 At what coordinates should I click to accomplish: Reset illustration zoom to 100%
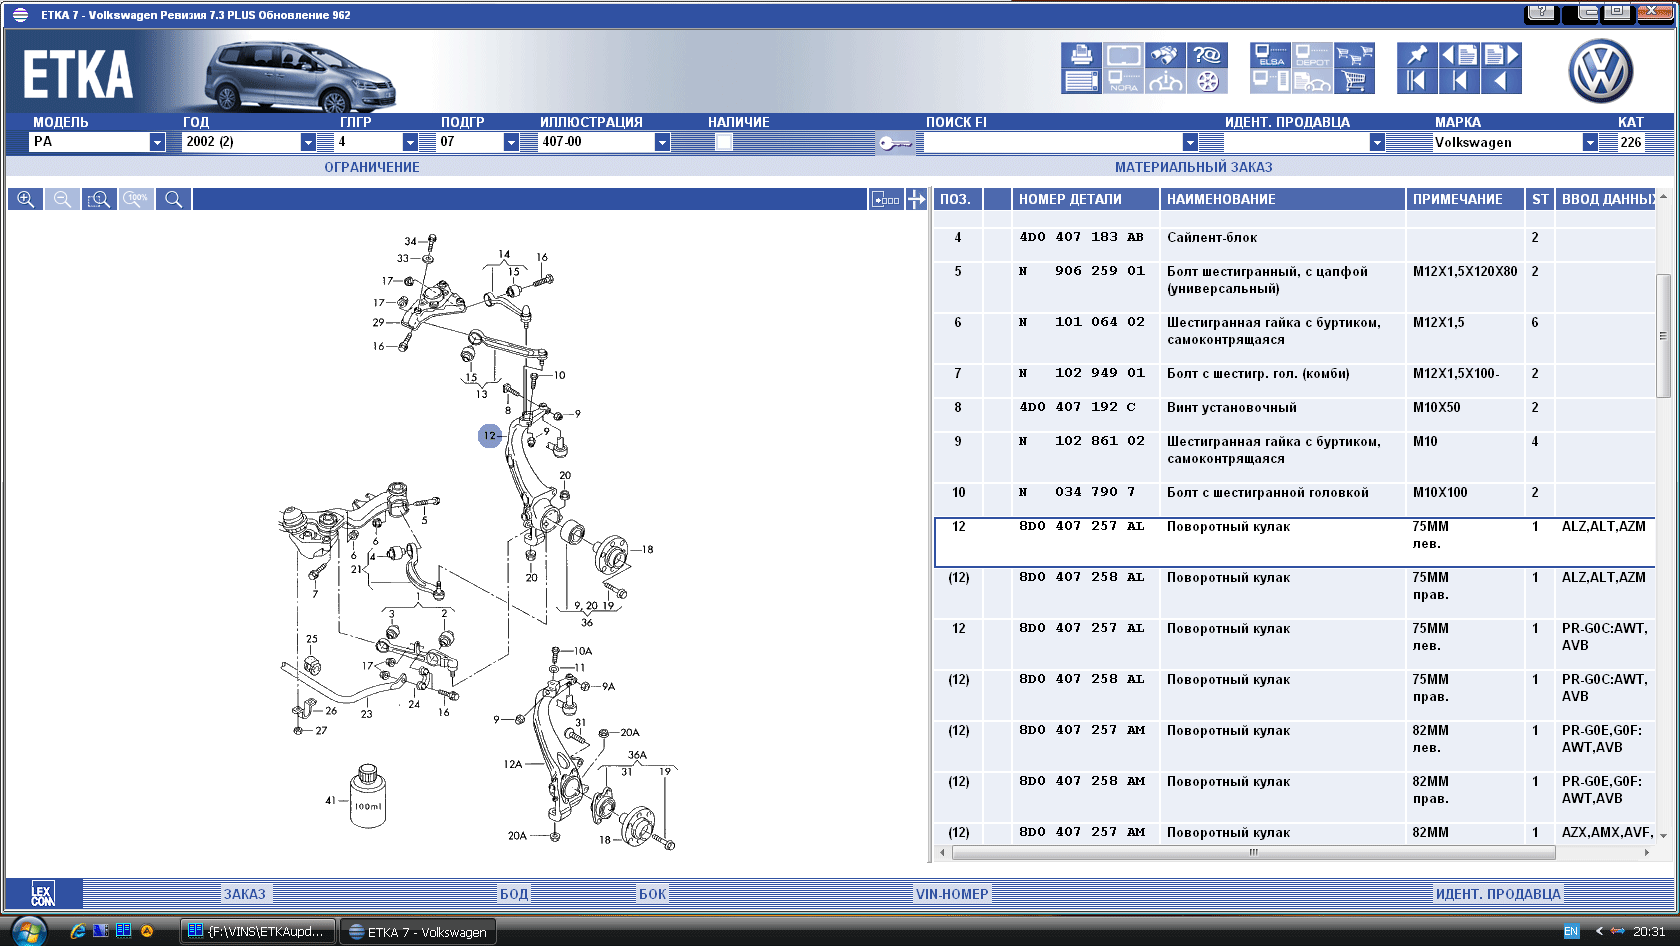[136, 199]
